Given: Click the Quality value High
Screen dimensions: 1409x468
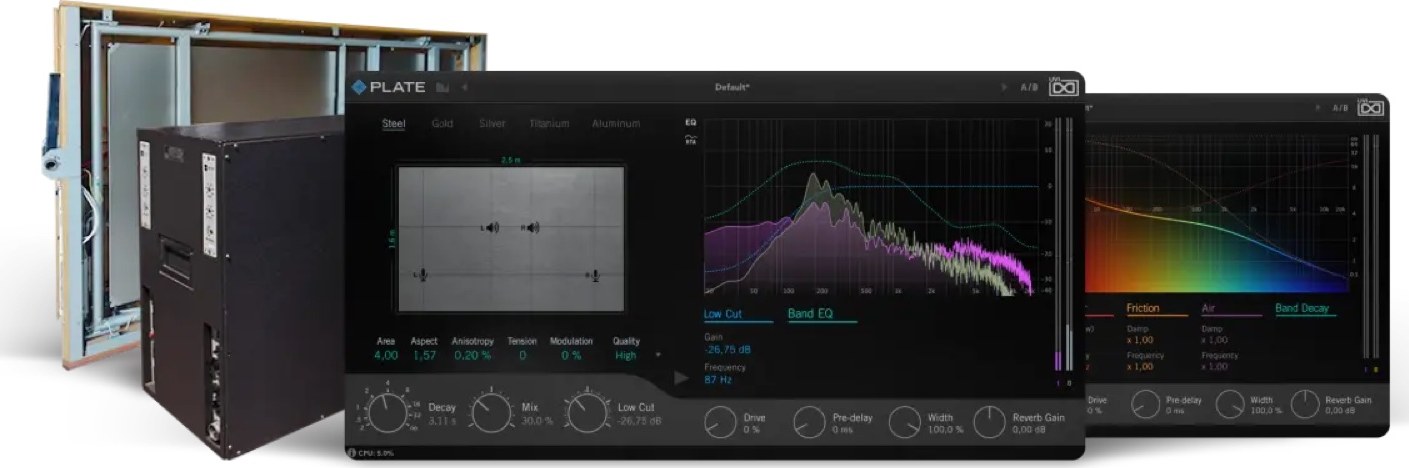Looking at the screenshot, I should coord(626,355).
